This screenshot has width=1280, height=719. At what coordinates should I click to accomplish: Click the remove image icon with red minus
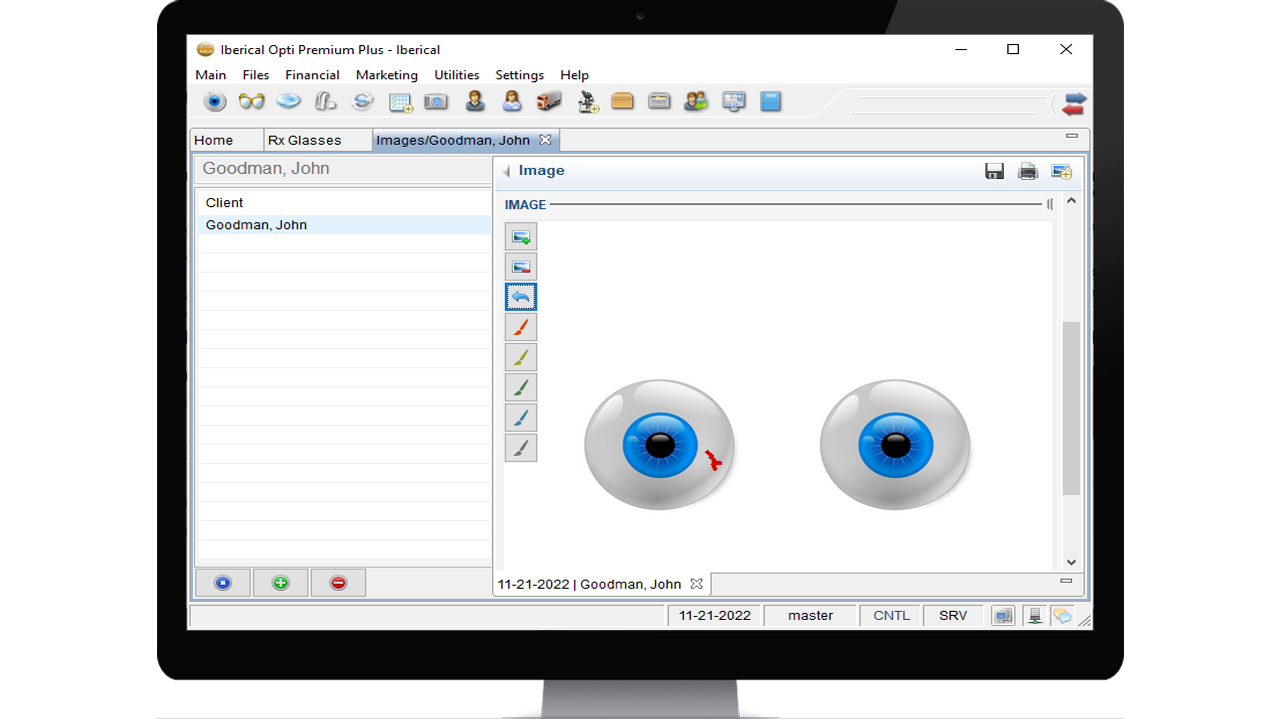521,267
